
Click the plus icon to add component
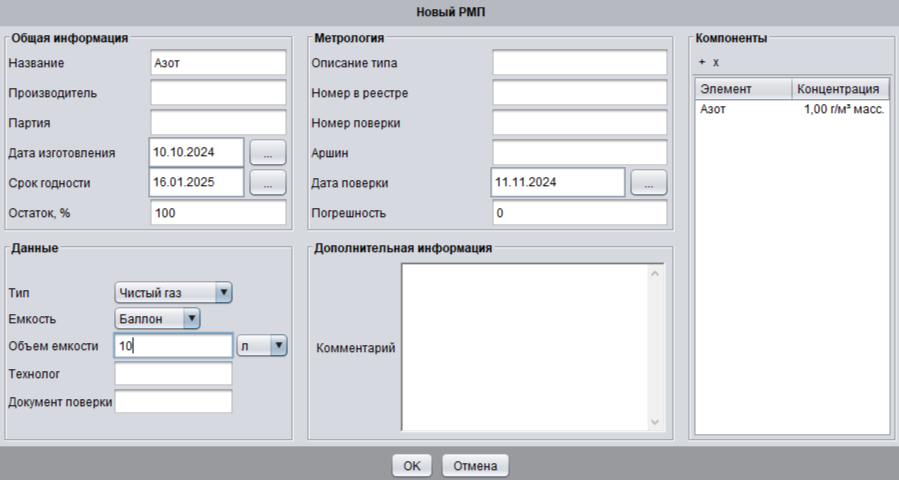tap(702, 62)
